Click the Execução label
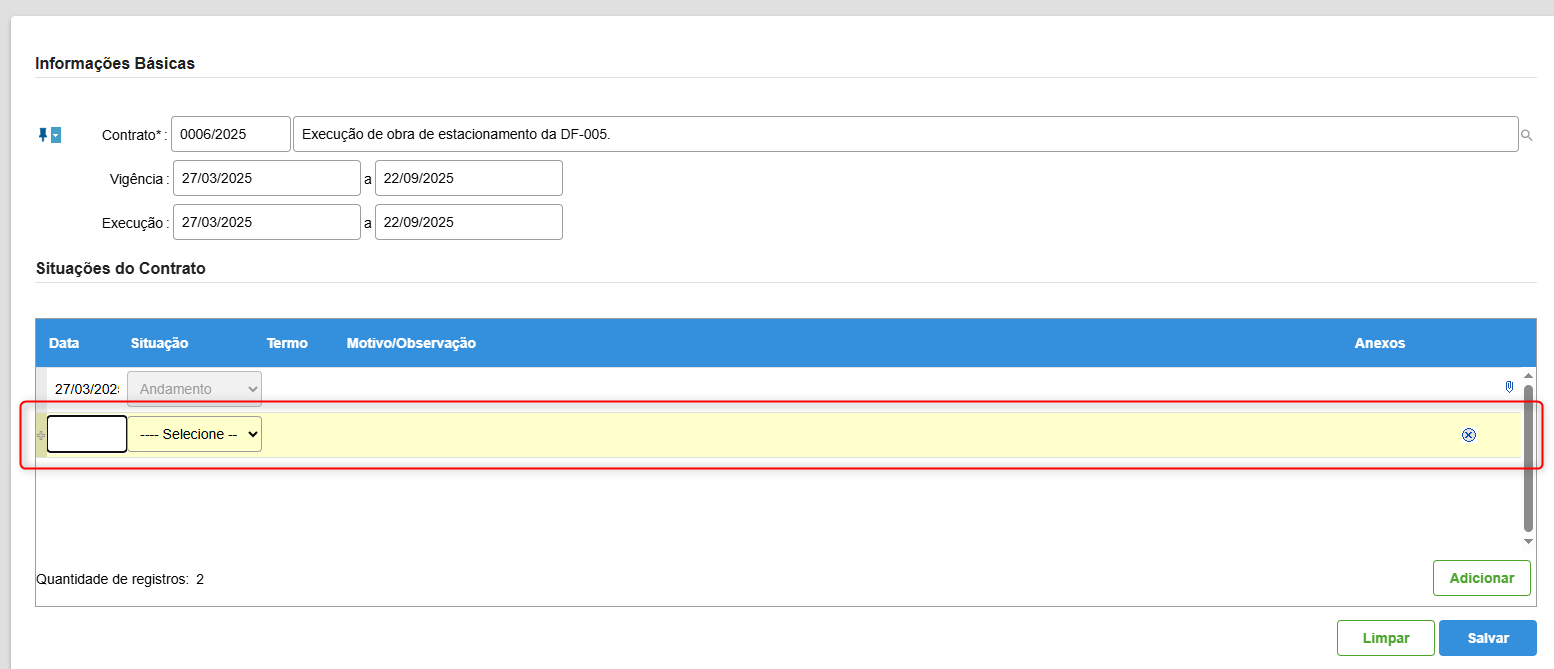Image resolution: width=1554 pixels, height=669 pixels. pos(135,223)
